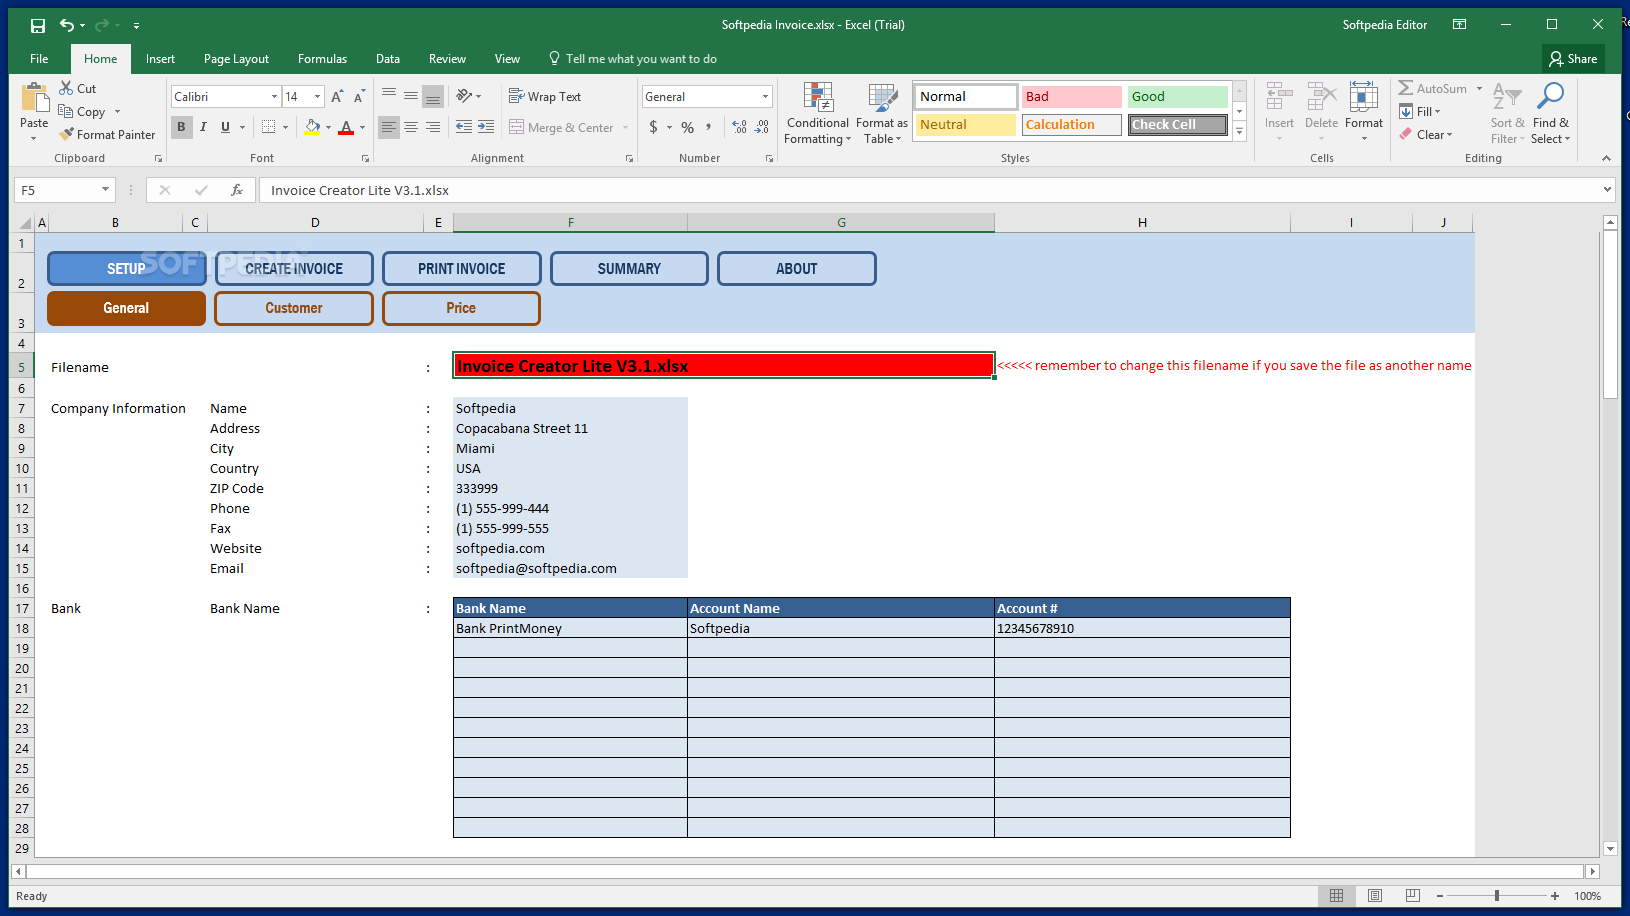Open the font size dropdown

pos(317,97)
